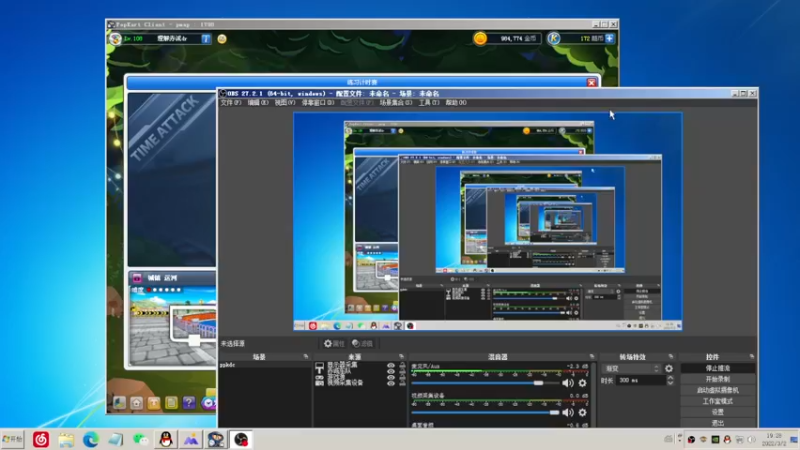Mute the 视频采集设备 mixer speaker icon
This screenshot has height=450, width=800.
click(567, 412)
